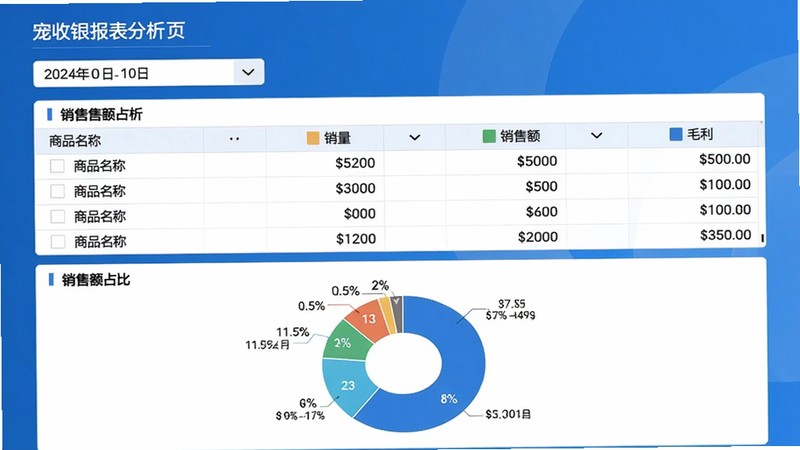Click the table's vertical scrollbar thumb
Screen dimensions: 800x450
(762, 238)
